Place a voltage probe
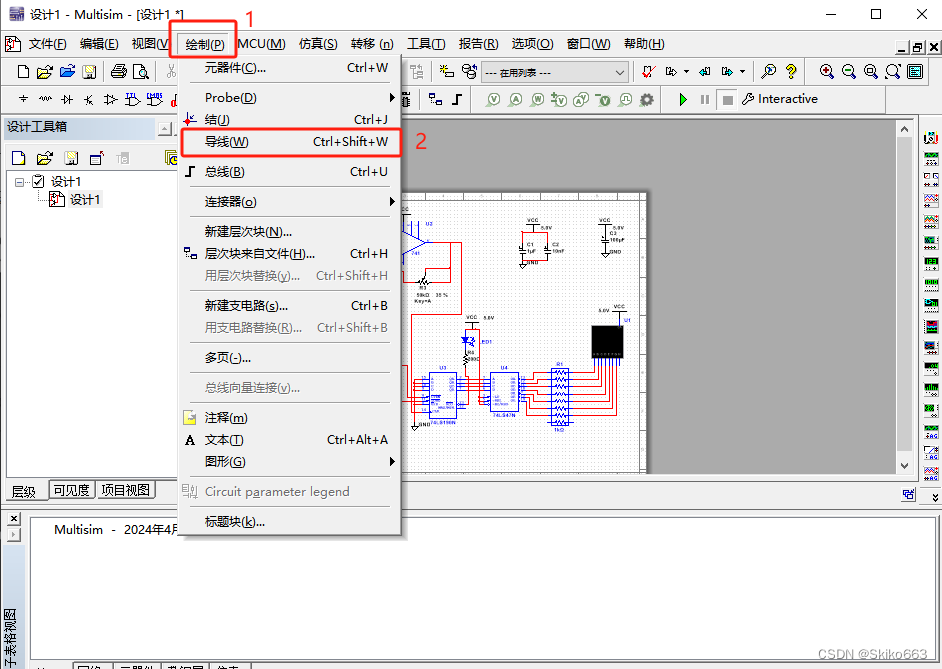Viewport: 942px width, 669px height. (493, 100)
